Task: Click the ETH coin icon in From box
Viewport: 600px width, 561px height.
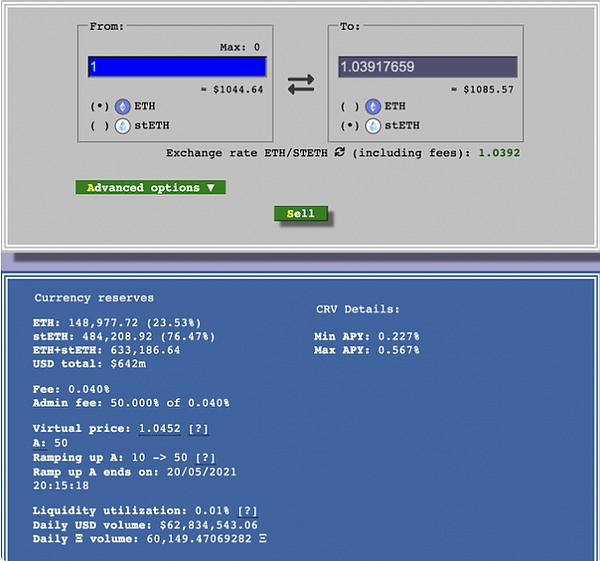Action: pos(123,106)
